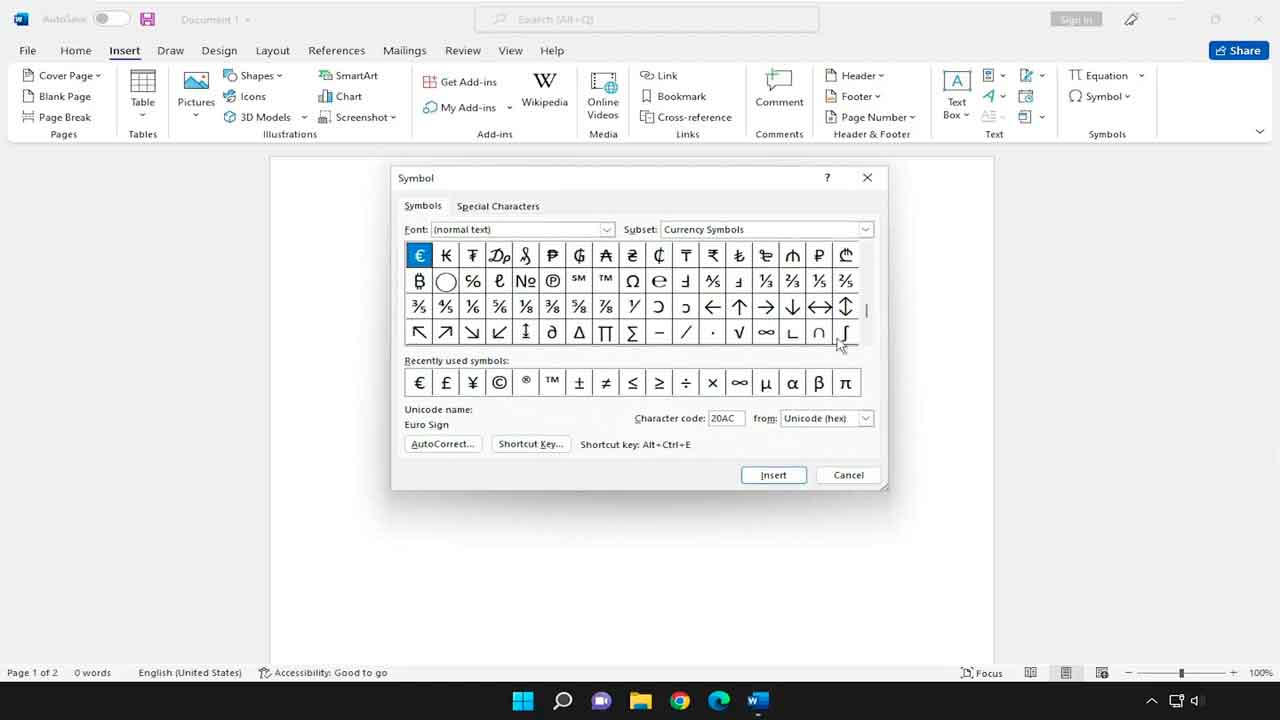The image size is (1280, 720).
Task: Click the AutoCorrect... button
Action: click(x=443, y=444)
